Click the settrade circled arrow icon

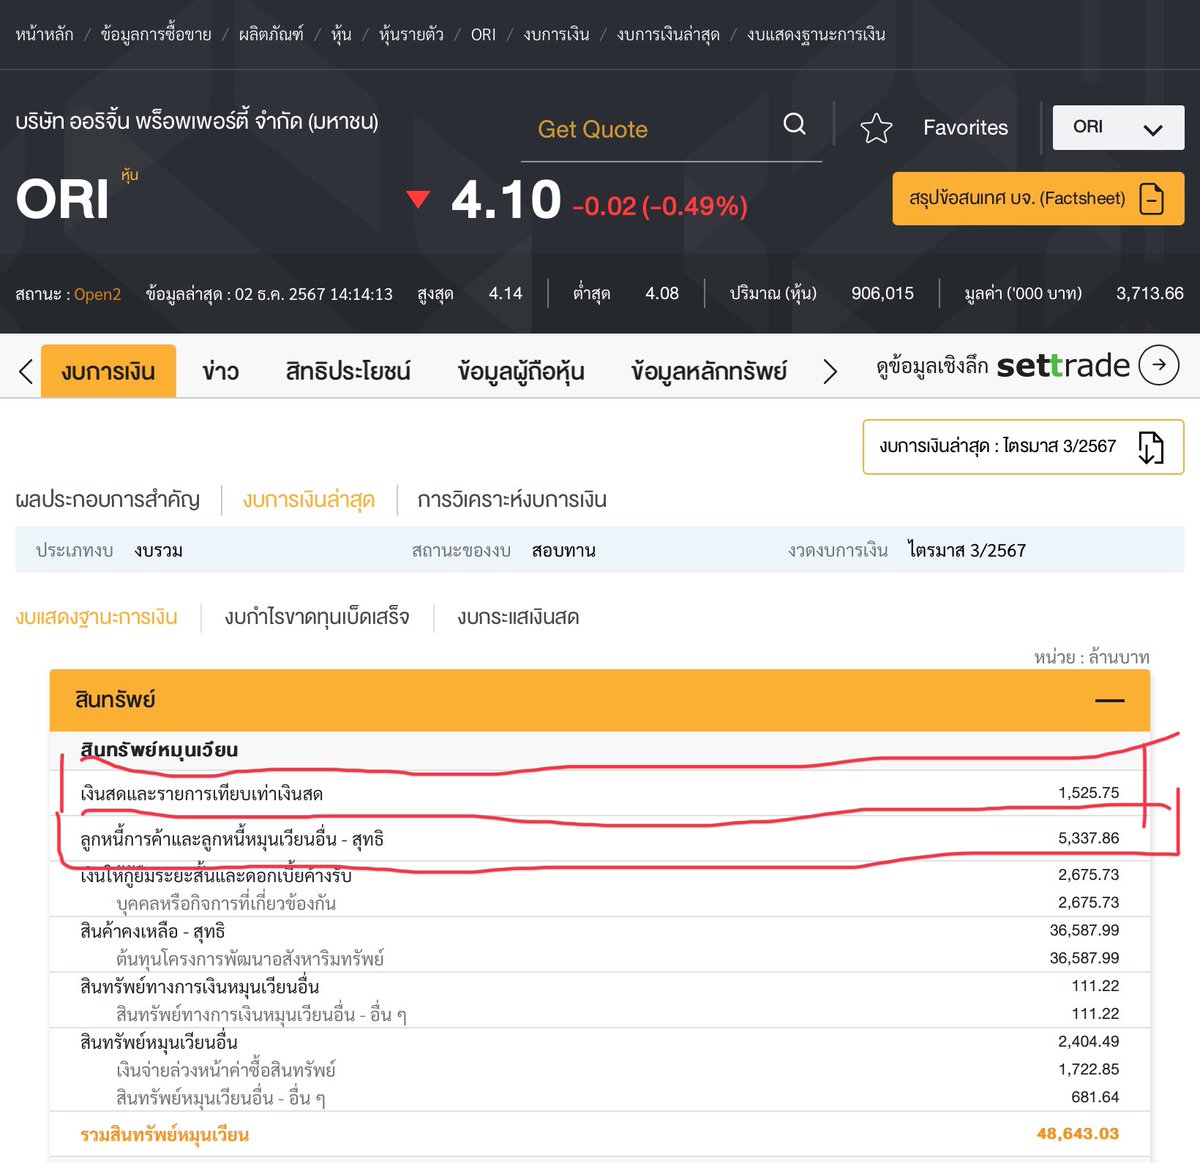(x=1159, y=365)
